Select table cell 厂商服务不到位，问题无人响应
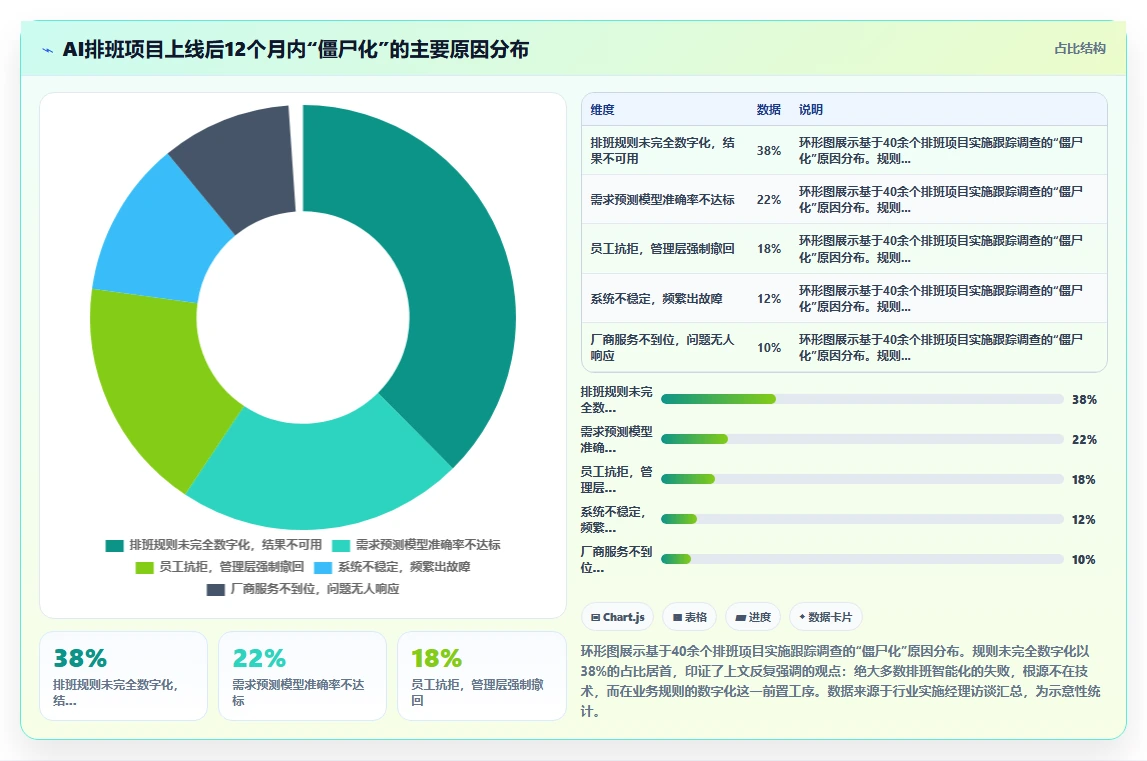 click(x=663, y=348)
